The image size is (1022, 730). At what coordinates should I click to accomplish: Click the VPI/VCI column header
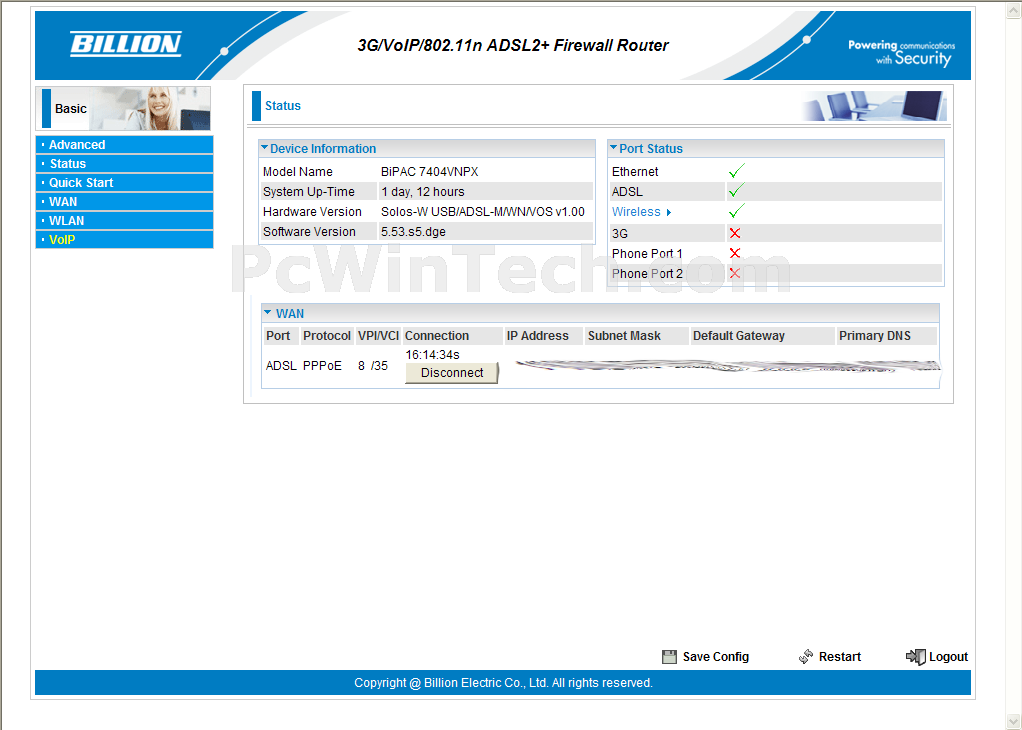pos(378,336)
